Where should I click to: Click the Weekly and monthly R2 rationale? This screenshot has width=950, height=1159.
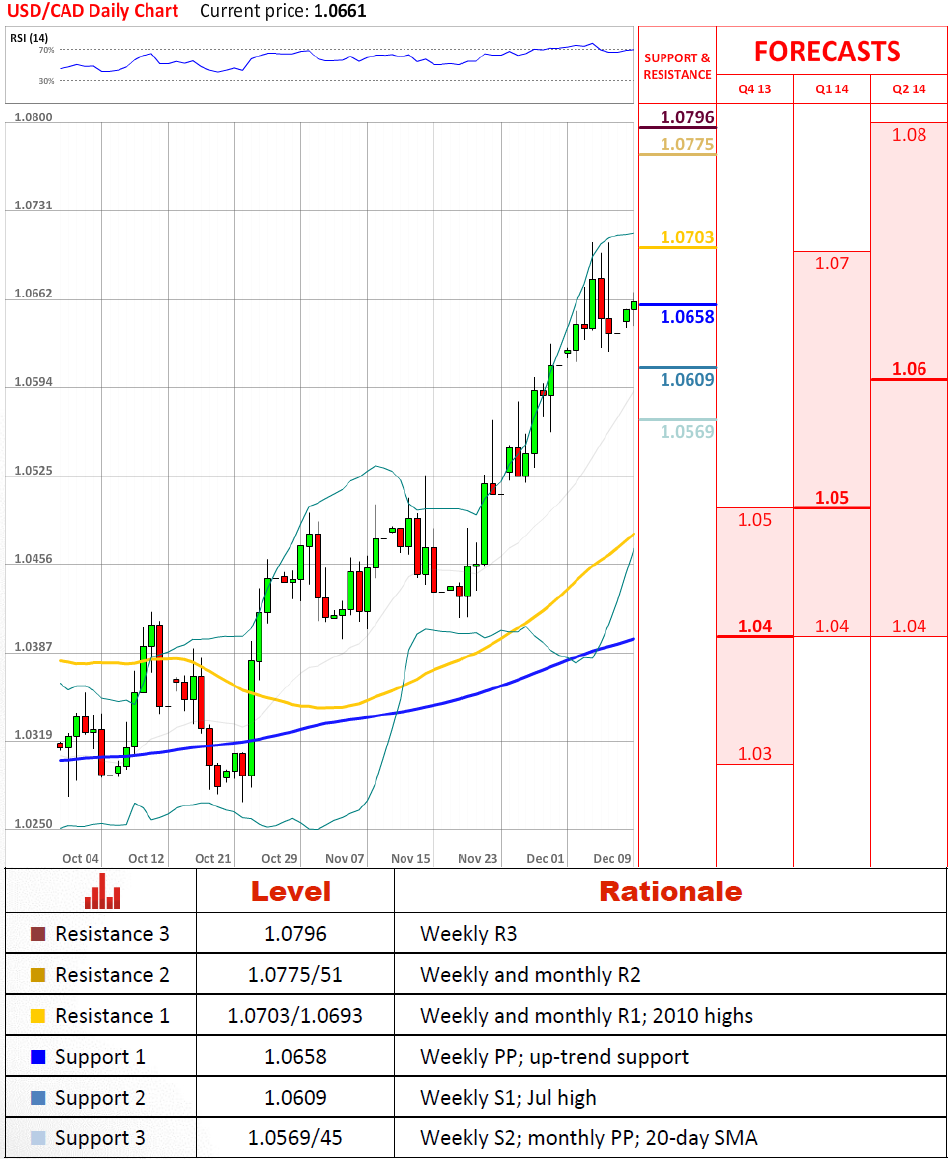(530, 975)
